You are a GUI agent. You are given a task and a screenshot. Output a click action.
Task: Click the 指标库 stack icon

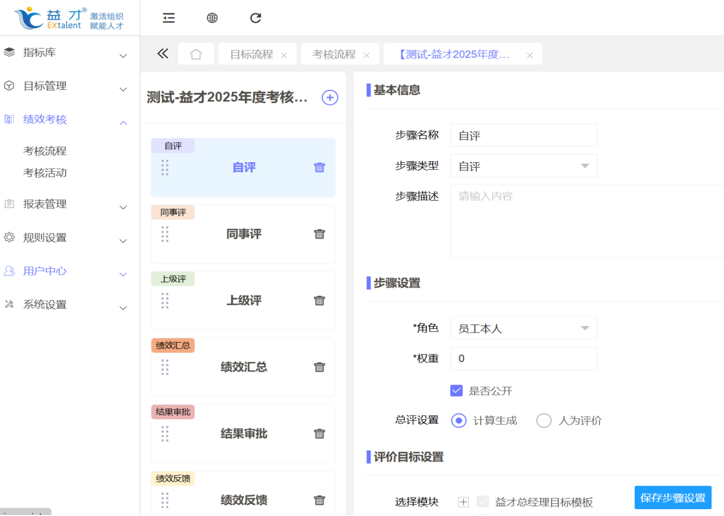9,52
